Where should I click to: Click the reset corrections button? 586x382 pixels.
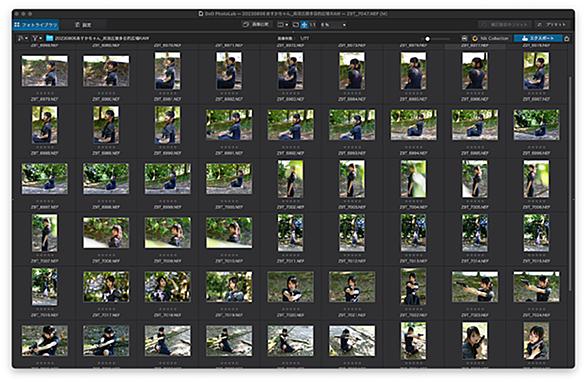click(505, 25)
